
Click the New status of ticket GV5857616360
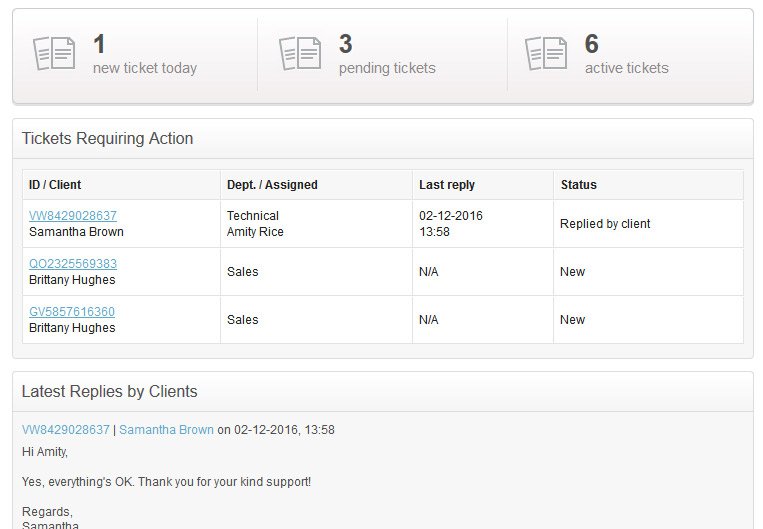click(572, 320)
